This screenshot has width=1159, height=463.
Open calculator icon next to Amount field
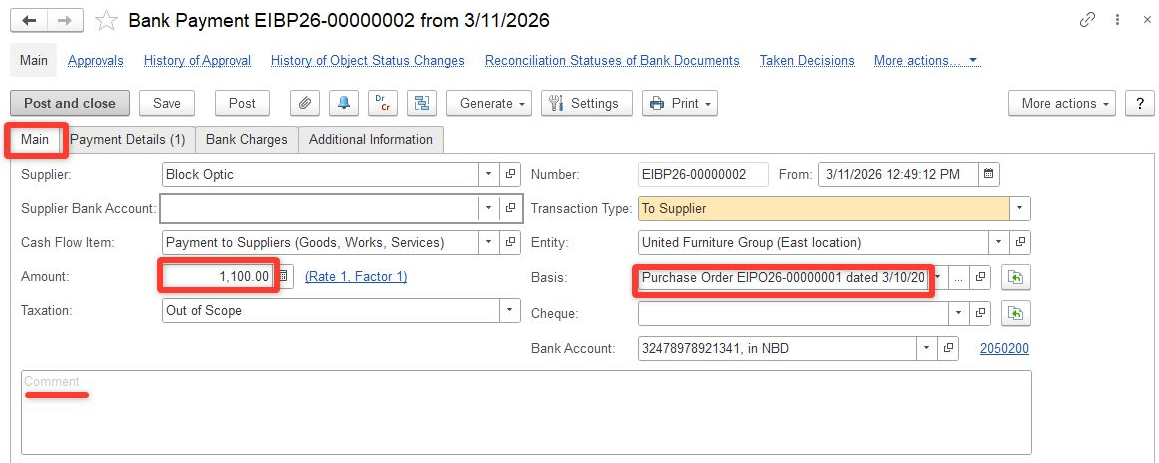284,276
